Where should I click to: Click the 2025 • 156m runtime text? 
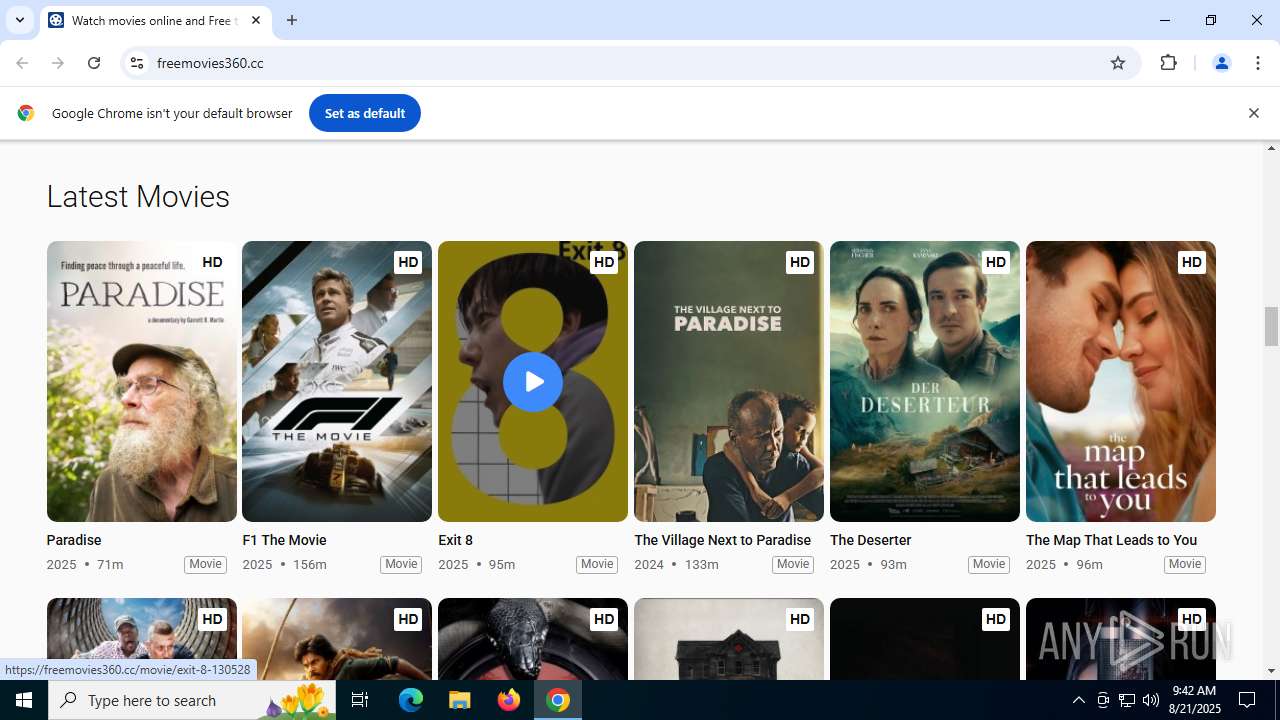285,564
